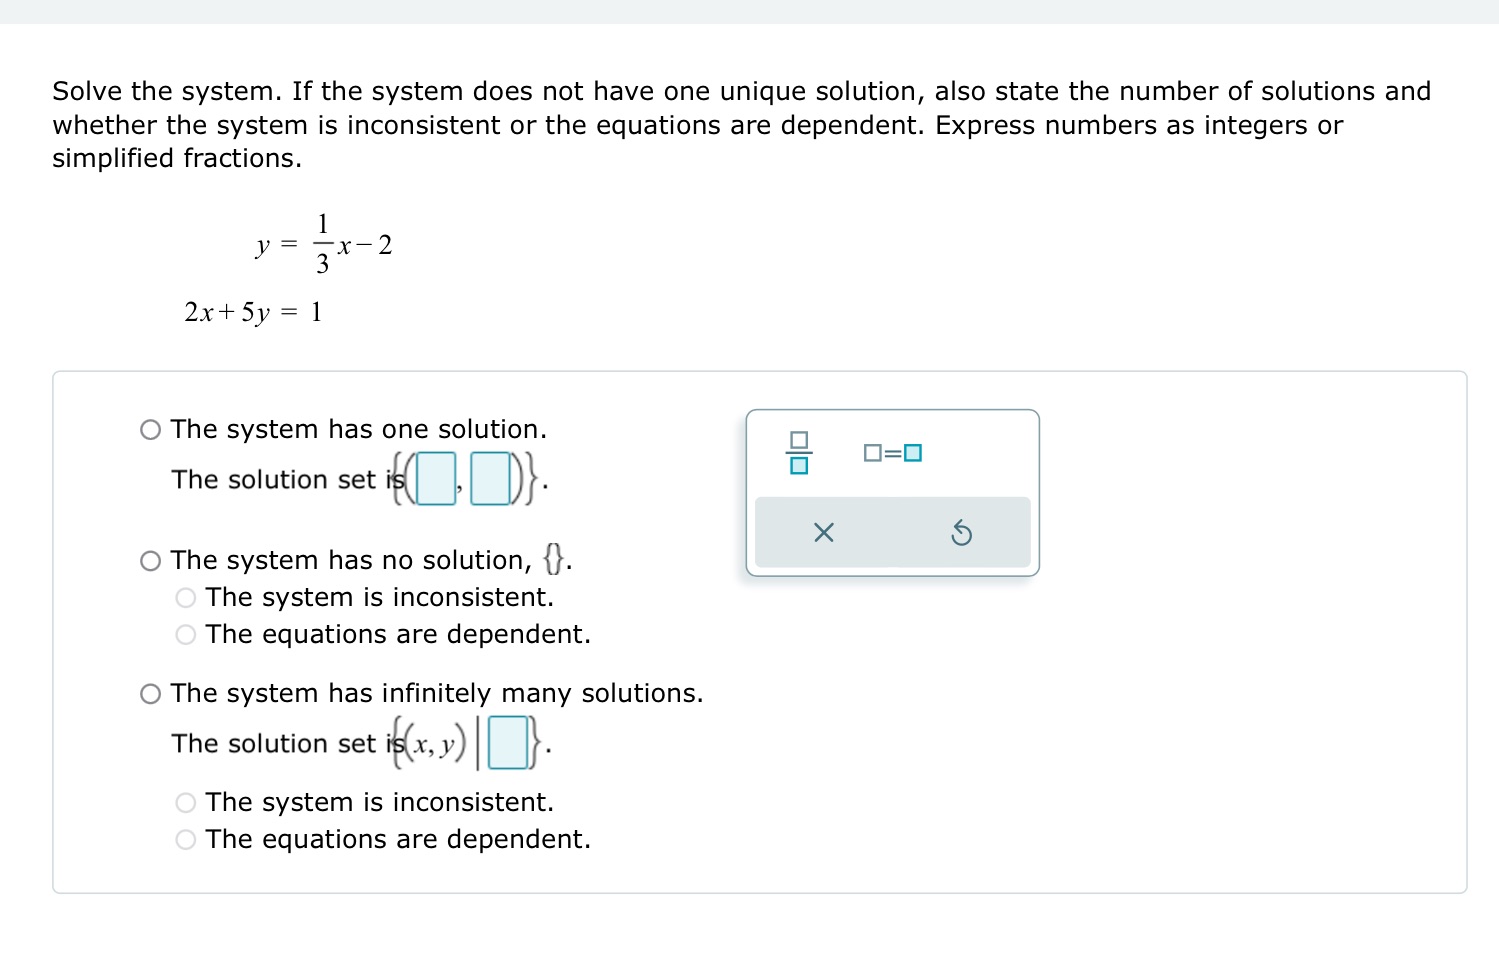
Task: Undo your input using the circular arrow icon
Action: pyautogui.click(x=961, y=532)
